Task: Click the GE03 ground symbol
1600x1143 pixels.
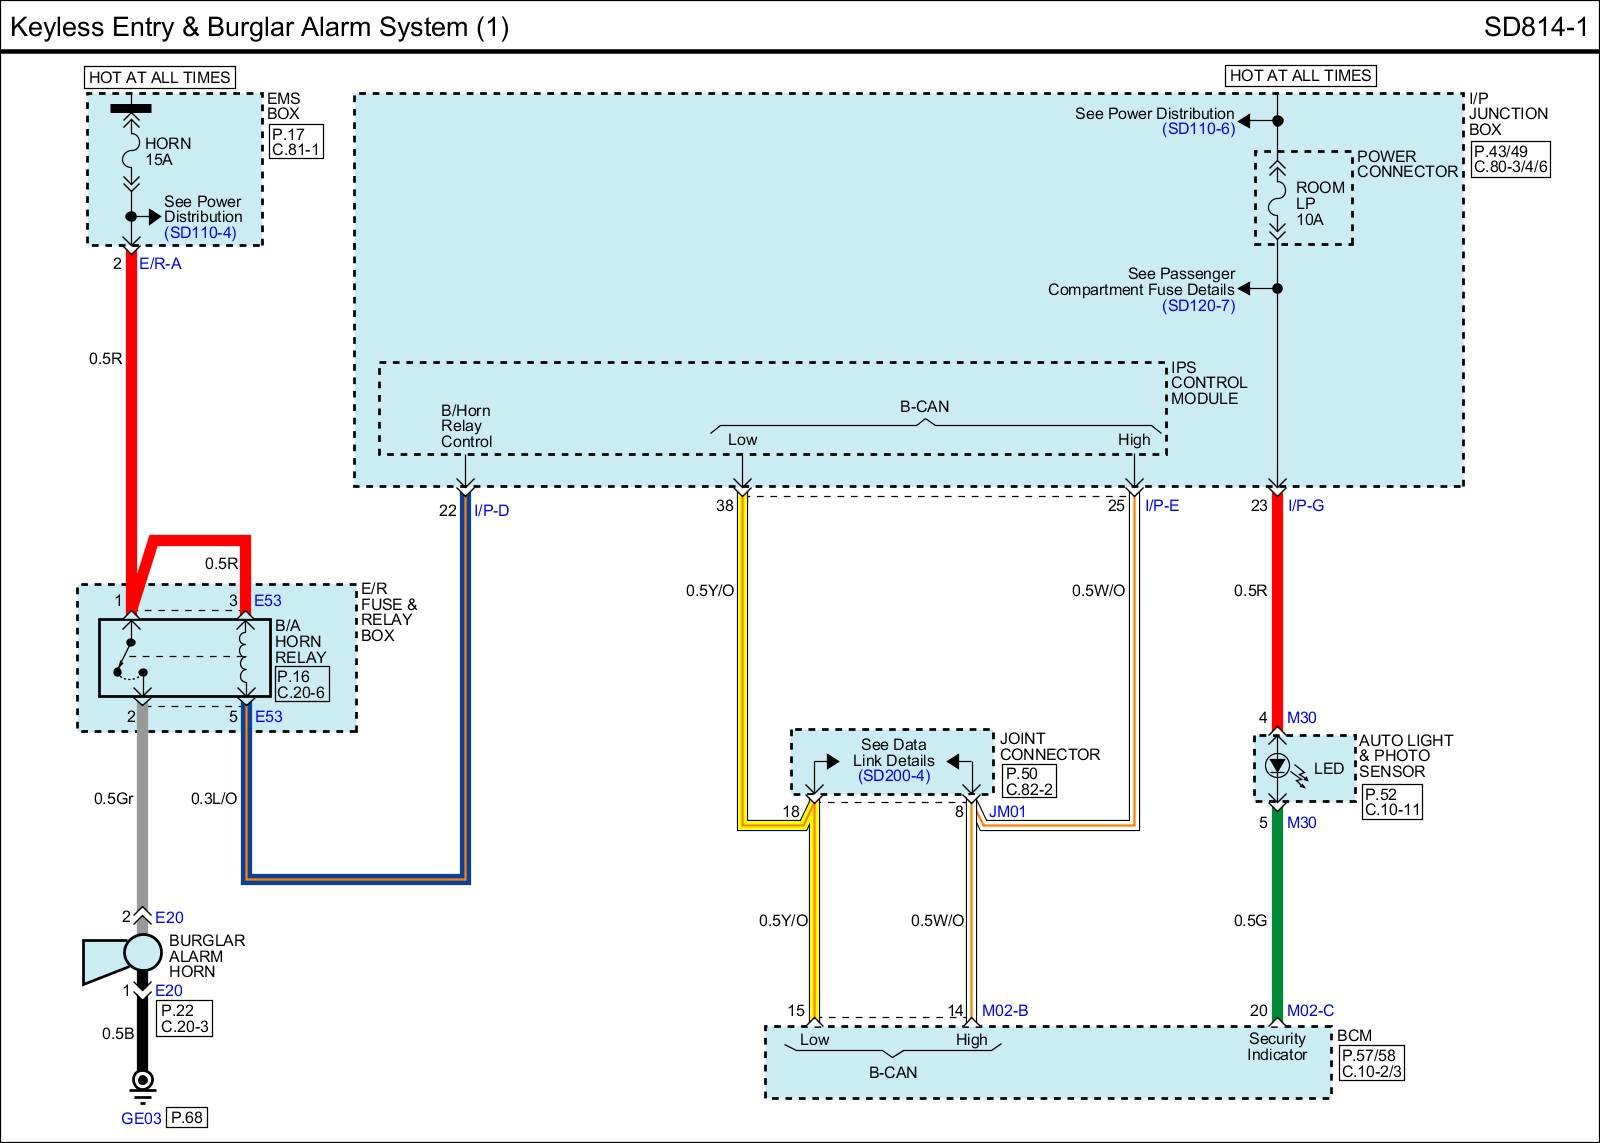Action: [x=143, y=1081]
